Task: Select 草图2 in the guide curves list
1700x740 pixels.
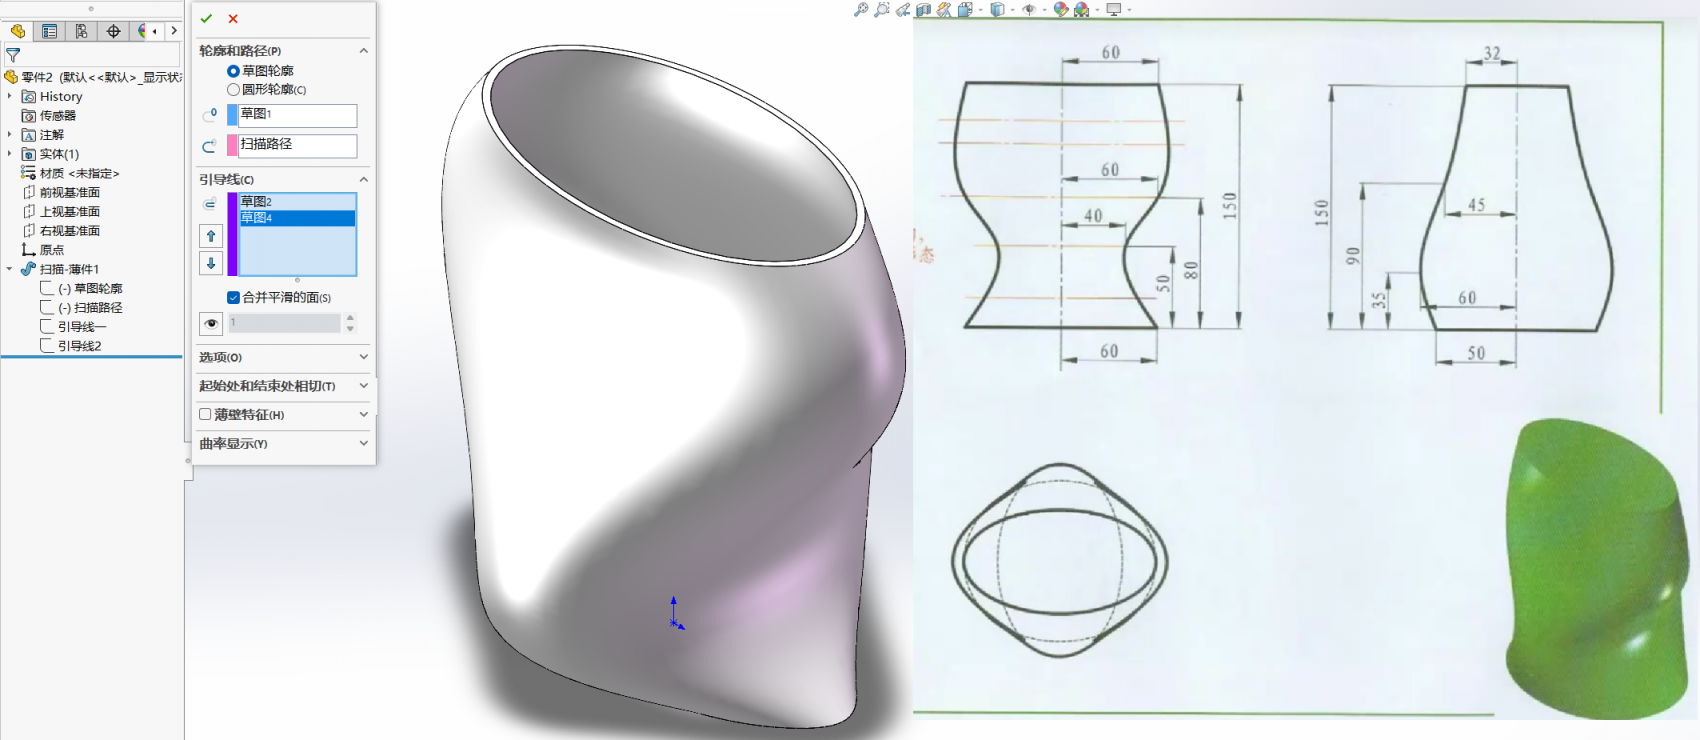Action: tap(256, 202)
